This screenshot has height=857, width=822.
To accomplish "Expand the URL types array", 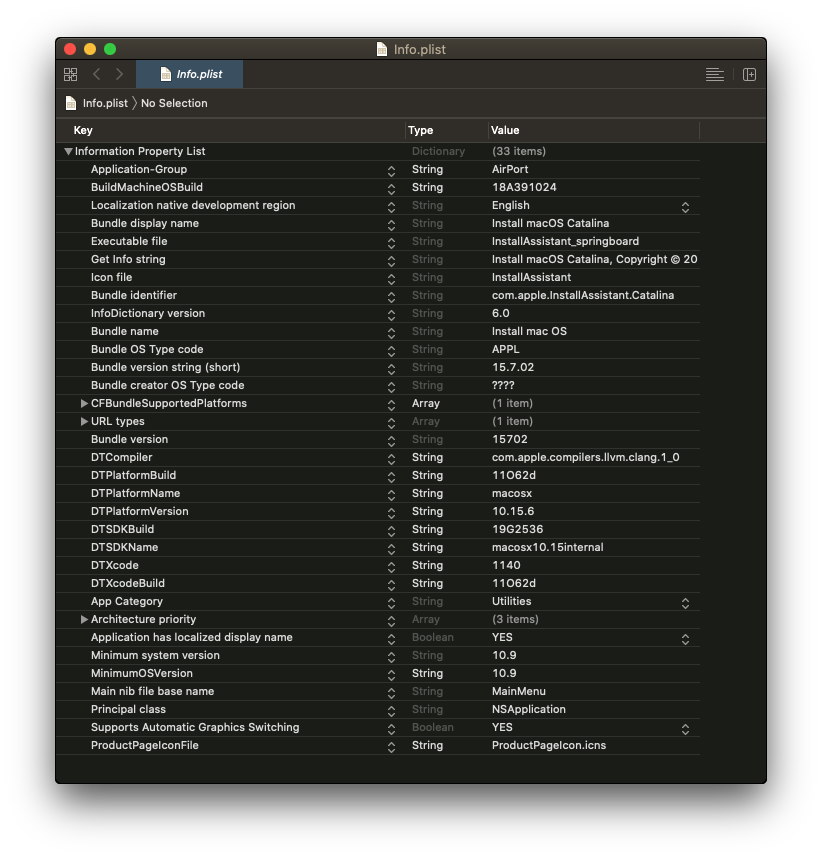I will tap(84, 421).
